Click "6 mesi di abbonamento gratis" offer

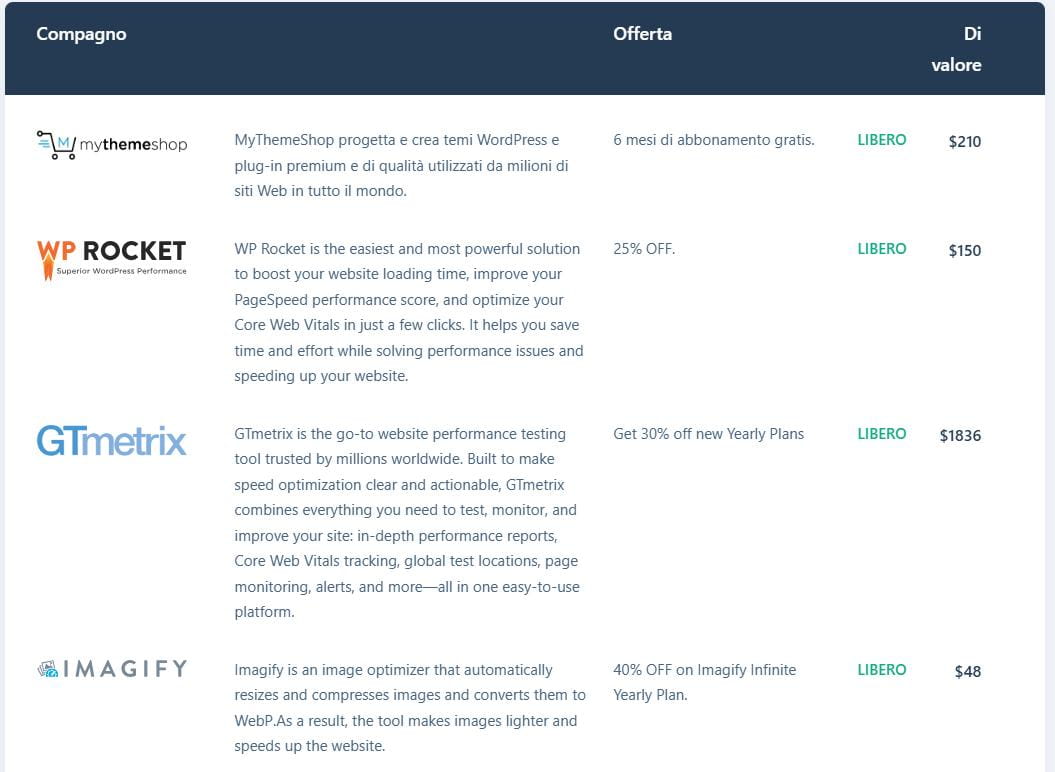point(713,140)
